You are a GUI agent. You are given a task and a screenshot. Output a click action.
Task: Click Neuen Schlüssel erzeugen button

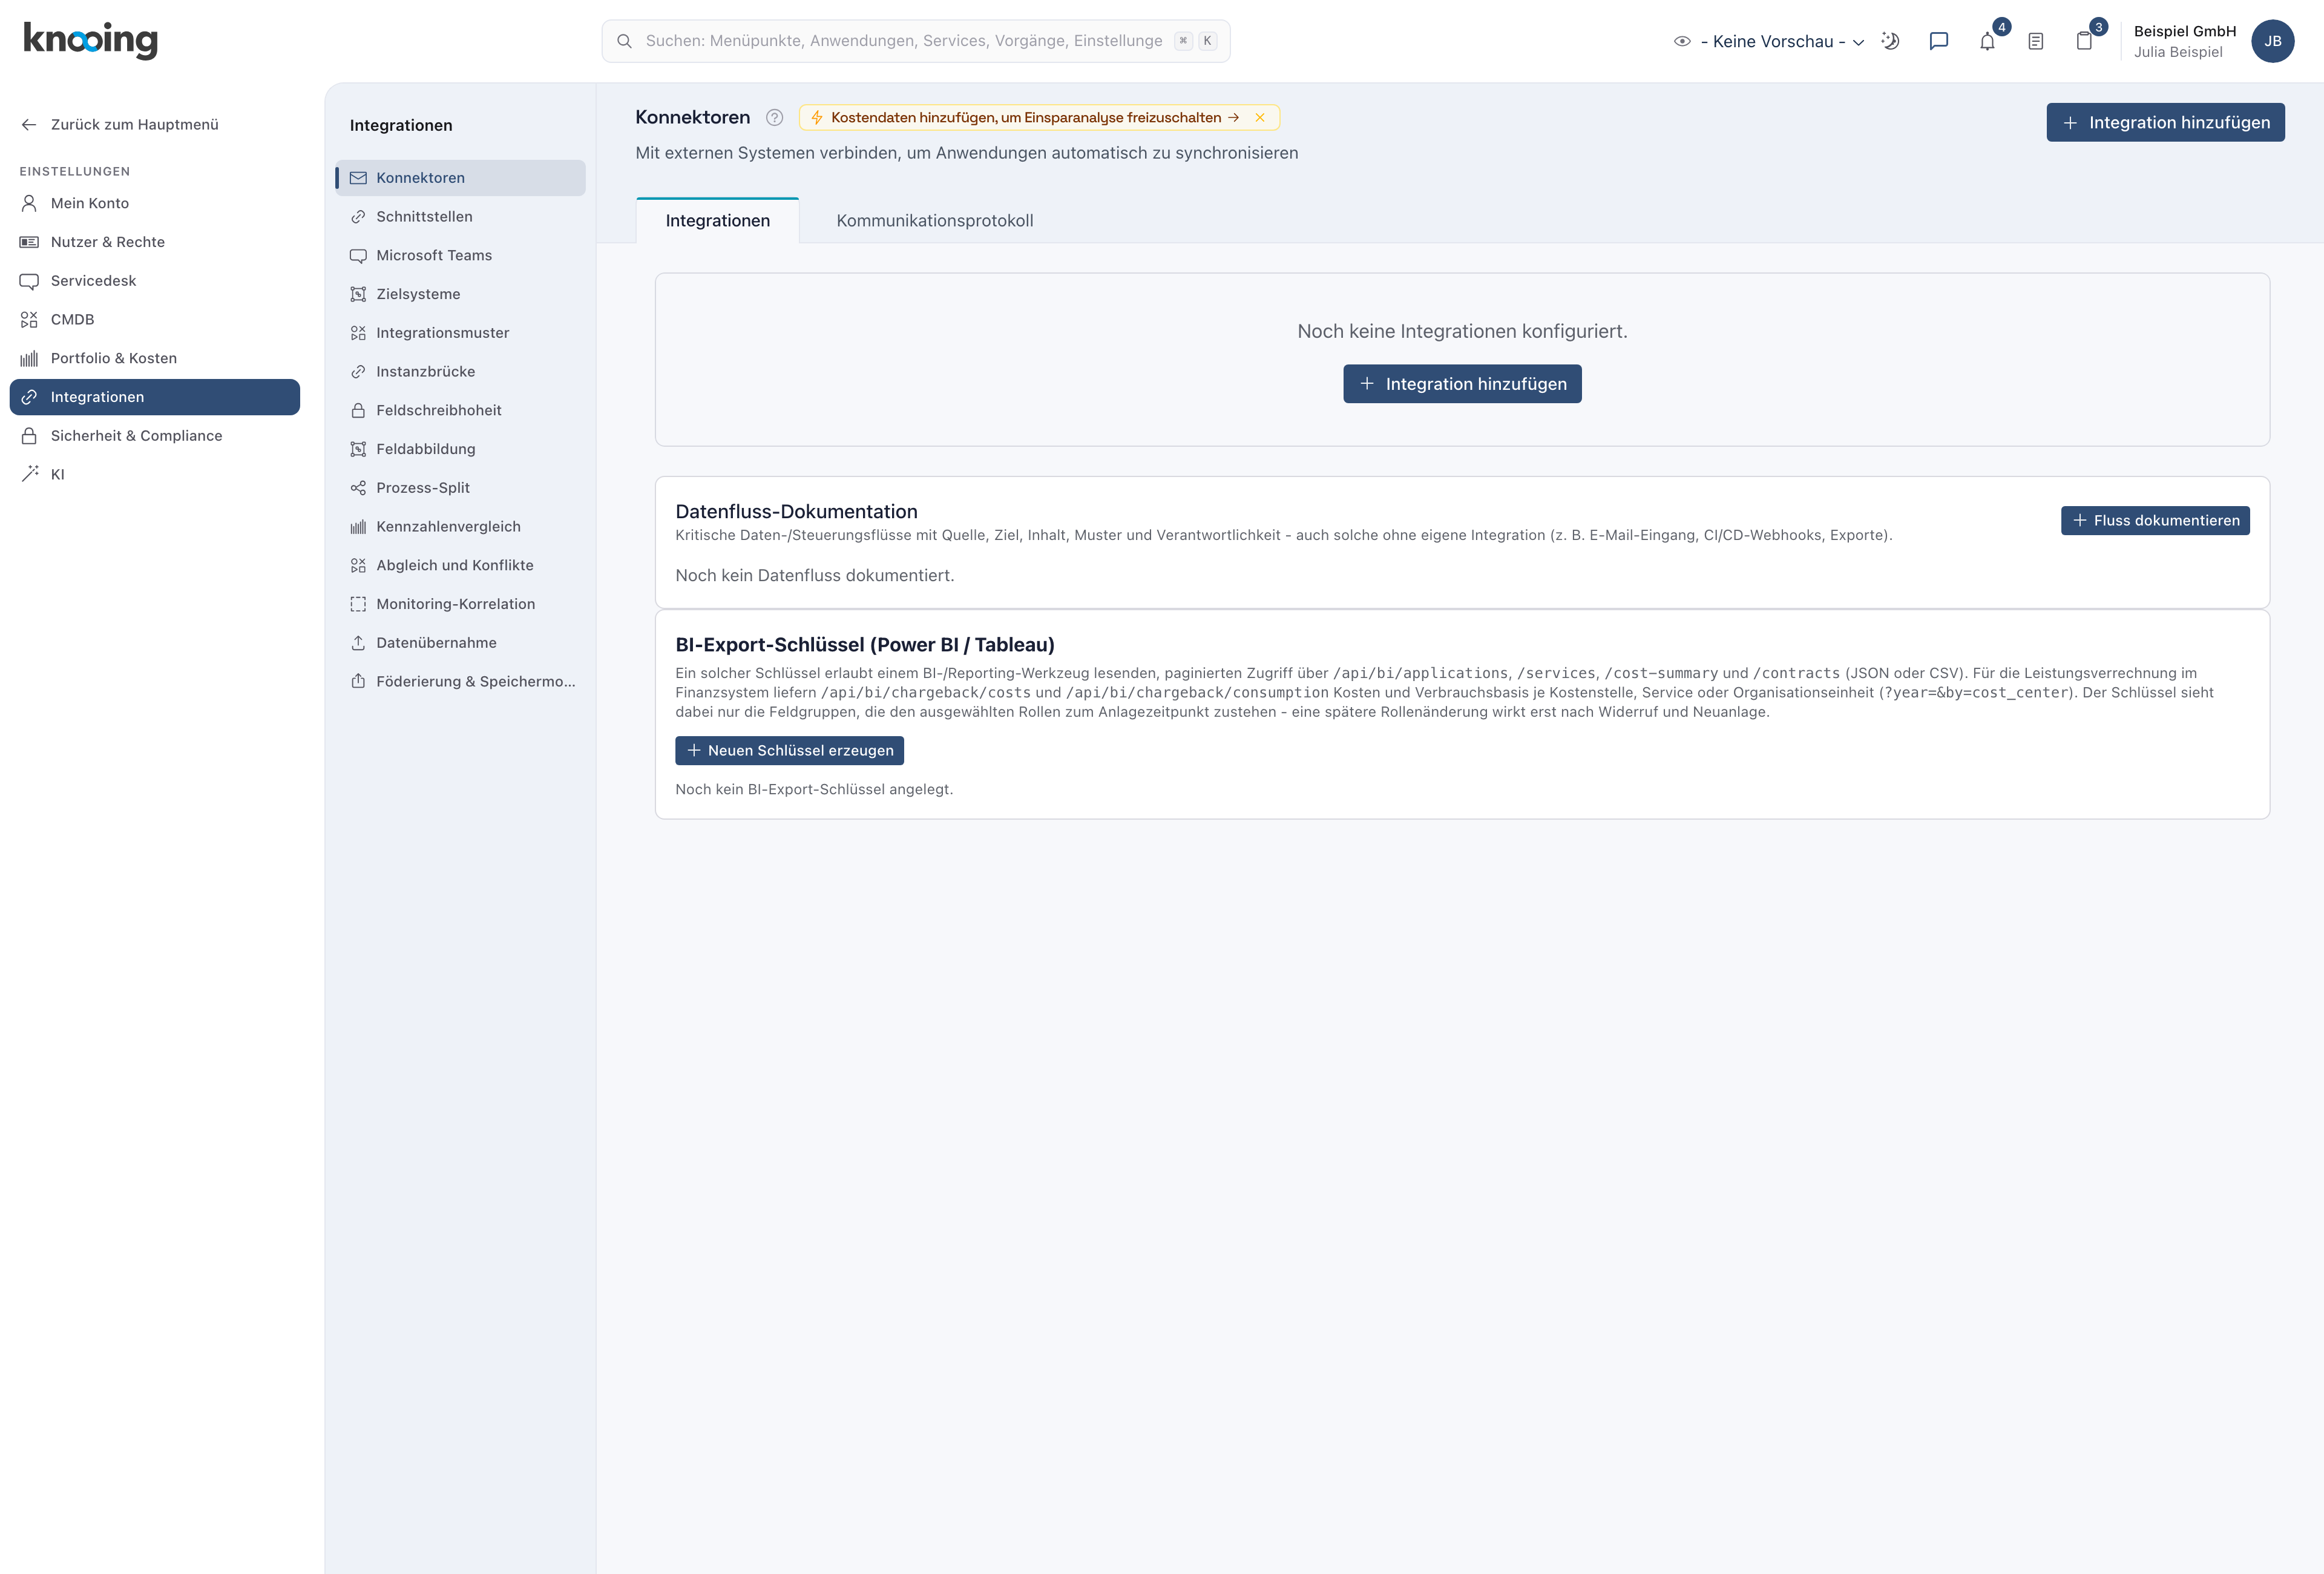[x=789, y=750]
